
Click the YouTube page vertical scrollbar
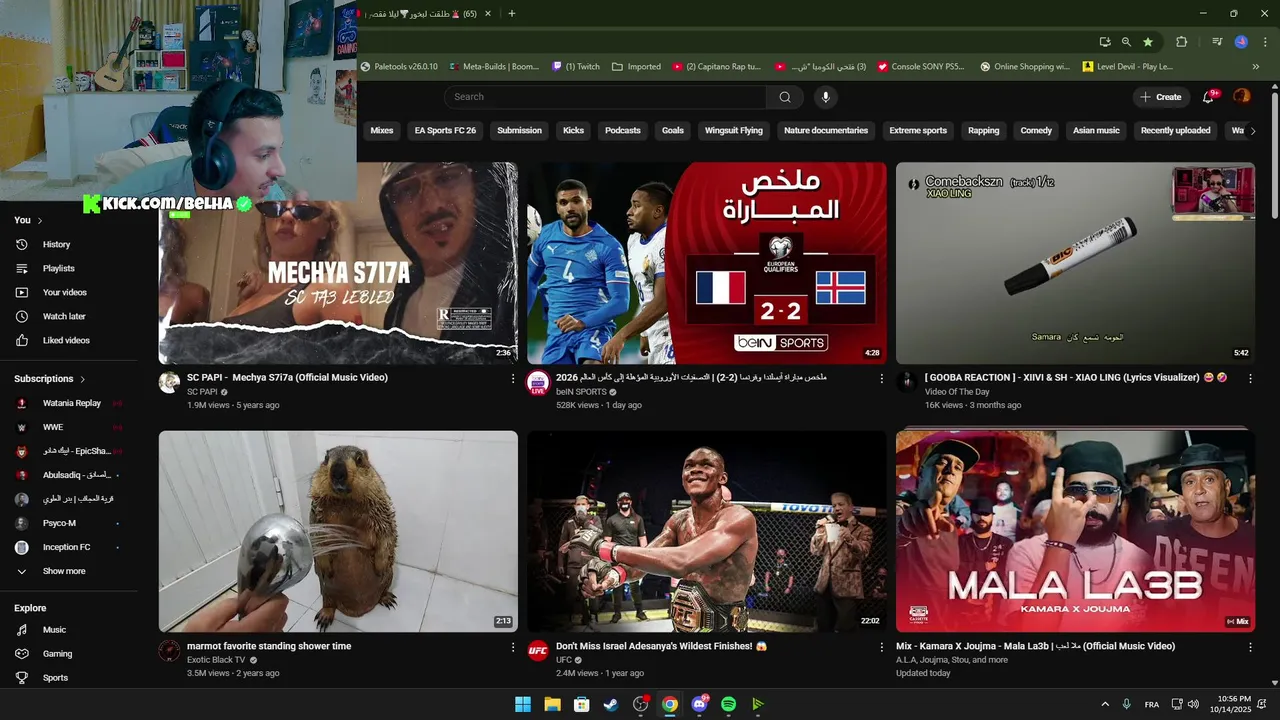1274,155
